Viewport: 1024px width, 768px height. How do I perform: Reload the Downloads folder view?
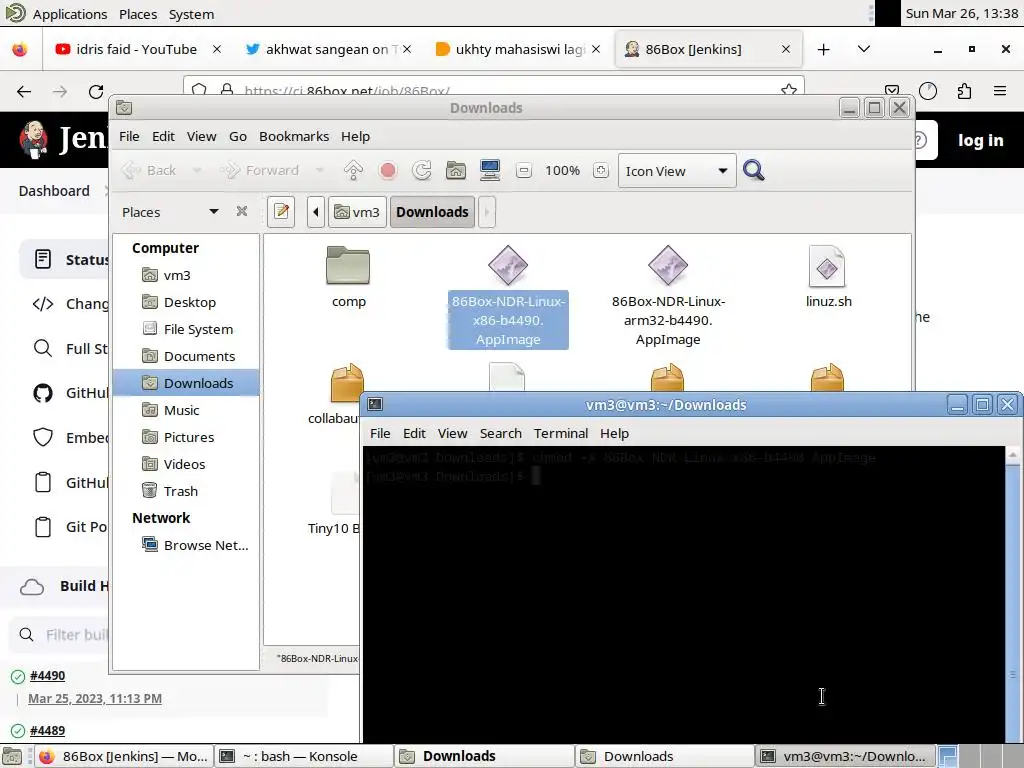(x=422, y=170)
